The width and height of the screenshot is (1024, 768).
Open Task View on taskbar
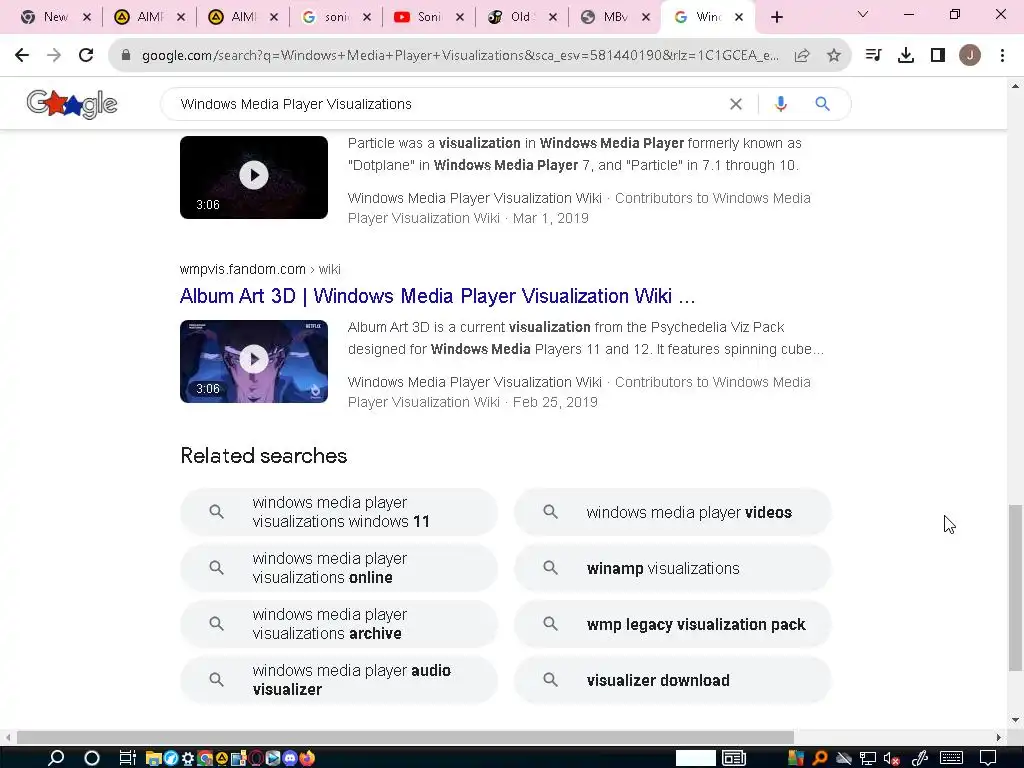127,758
